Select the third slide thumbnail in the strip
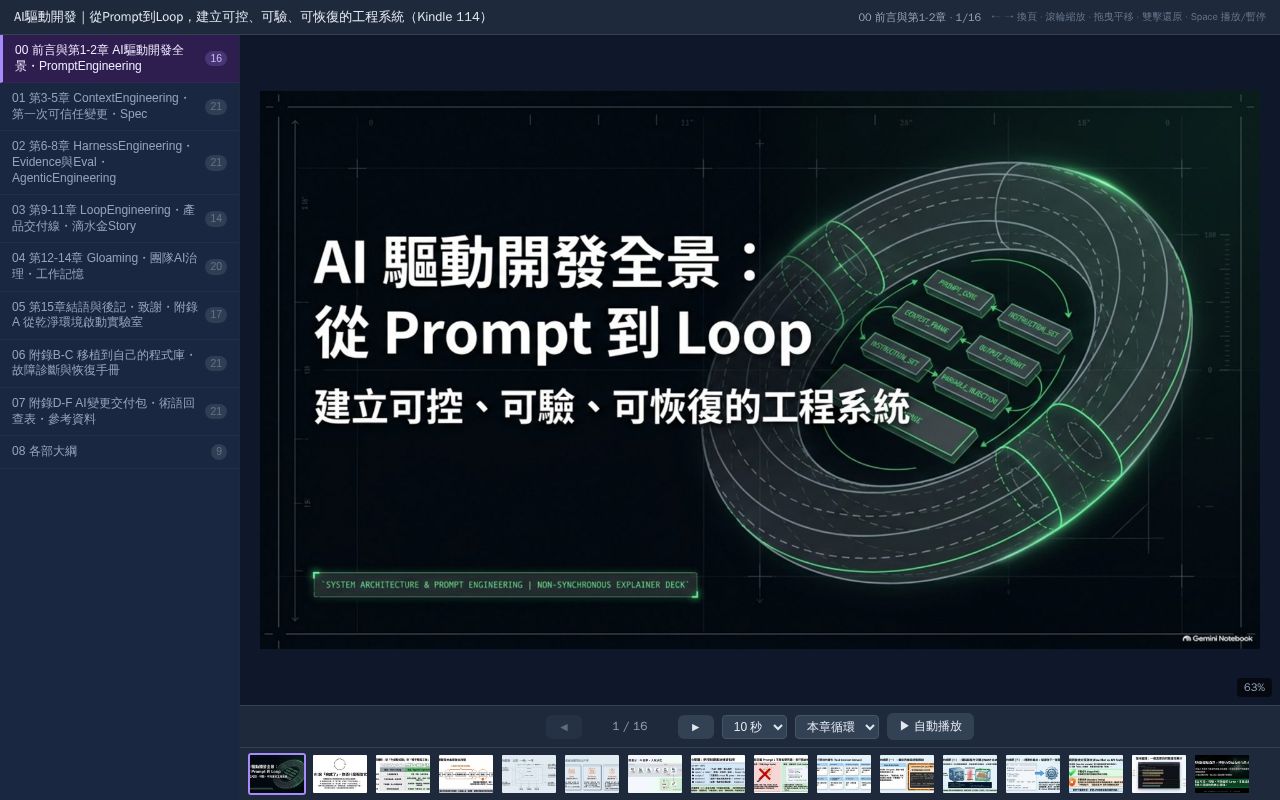The width and height of the screenshot is (1280, 800). (403, 774)
